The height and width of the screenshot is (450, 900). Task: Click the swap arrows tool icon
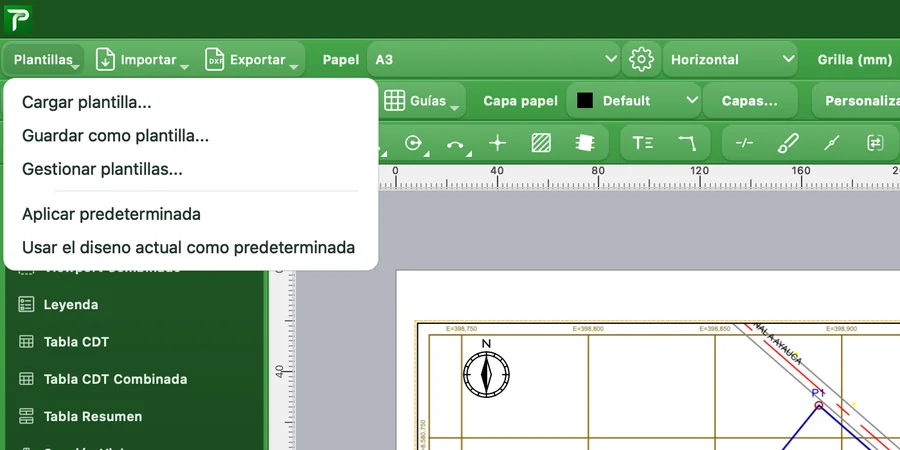click(875, 143)
